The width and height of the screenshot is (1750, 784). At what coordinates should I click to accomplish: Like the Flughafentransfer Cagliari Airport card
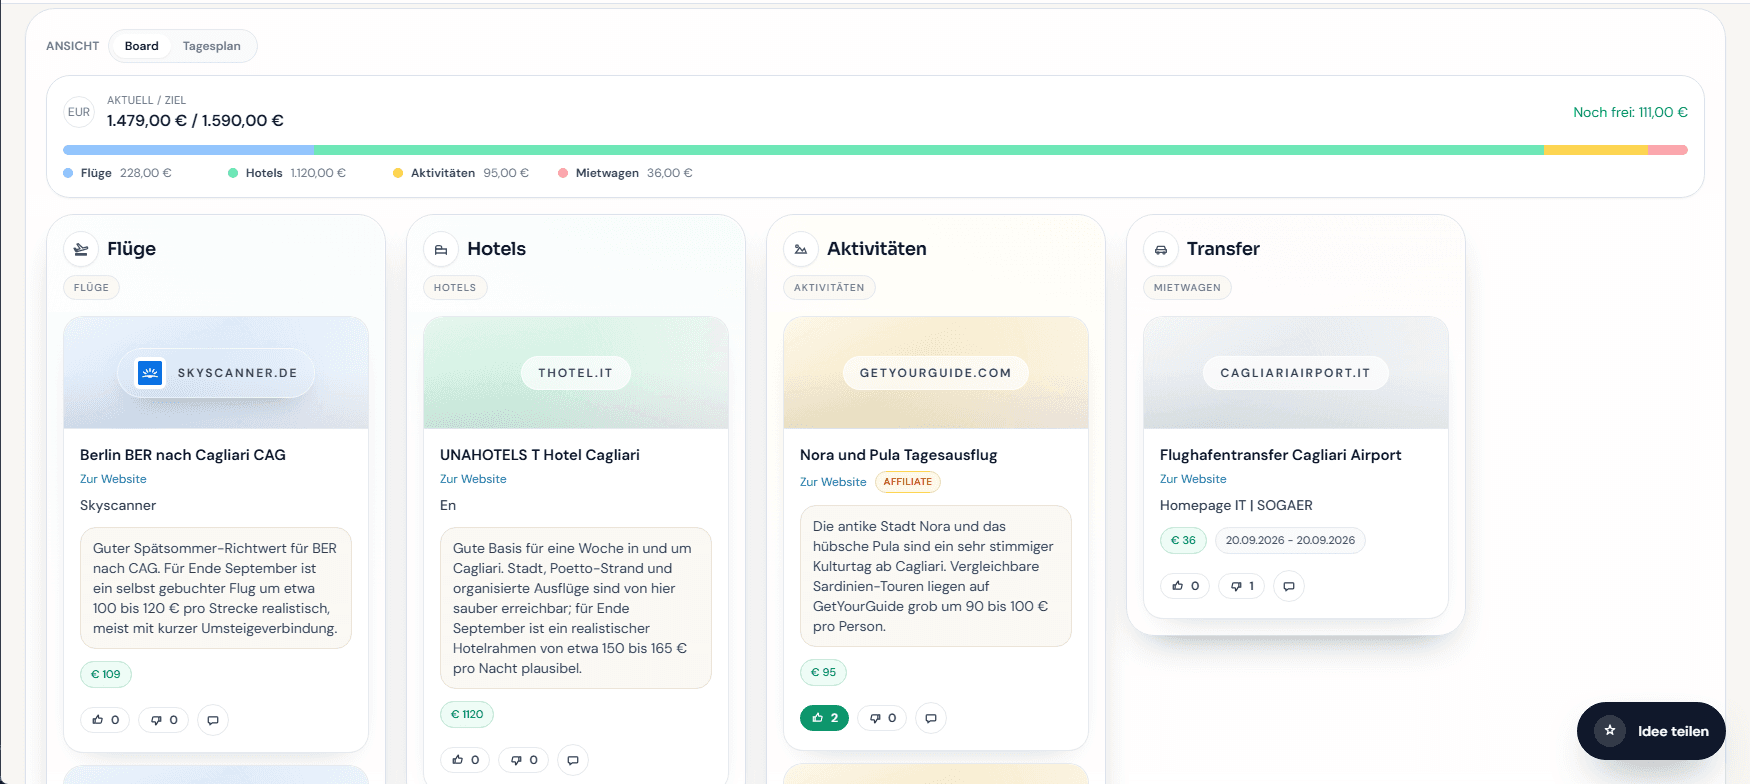tap(1185, 586)
